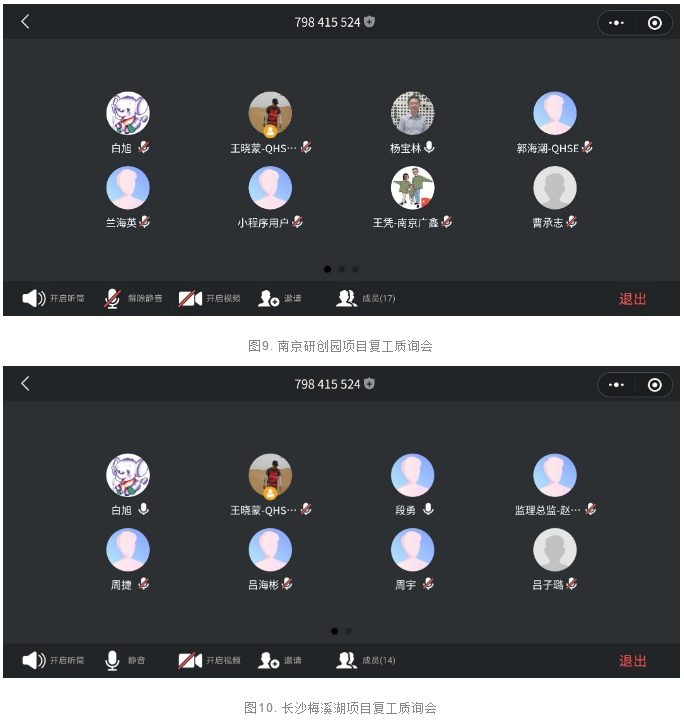The height and width of the screenshot is (723, 684).
Task: Select 段勇's avatar
Action: pyautogui.click(x=412, y=475)
